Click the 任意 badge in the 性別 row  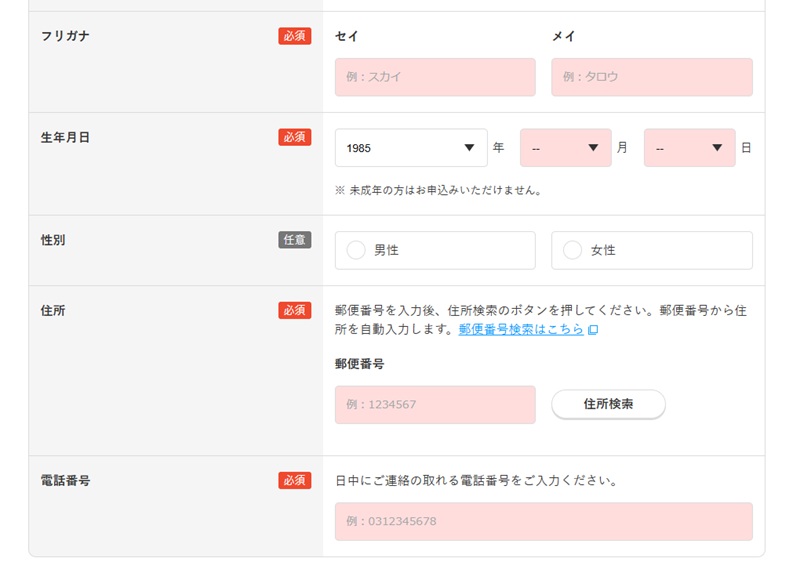[295, 240]
